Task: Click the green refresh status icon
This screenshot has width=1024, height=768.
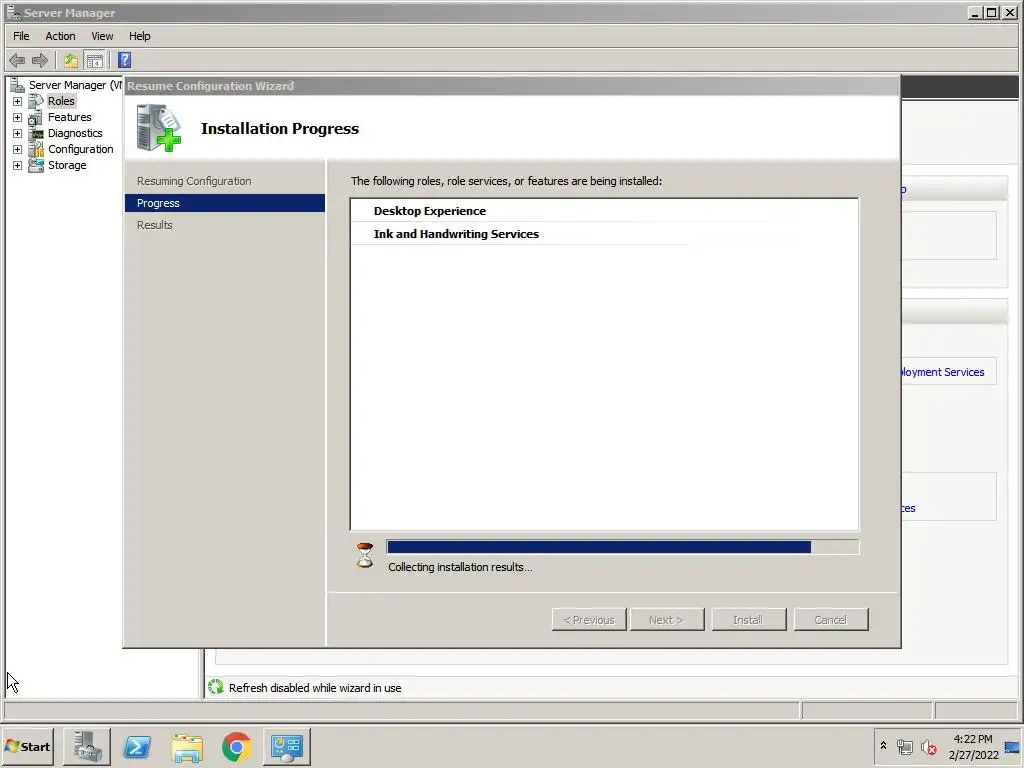Action: 216,686
